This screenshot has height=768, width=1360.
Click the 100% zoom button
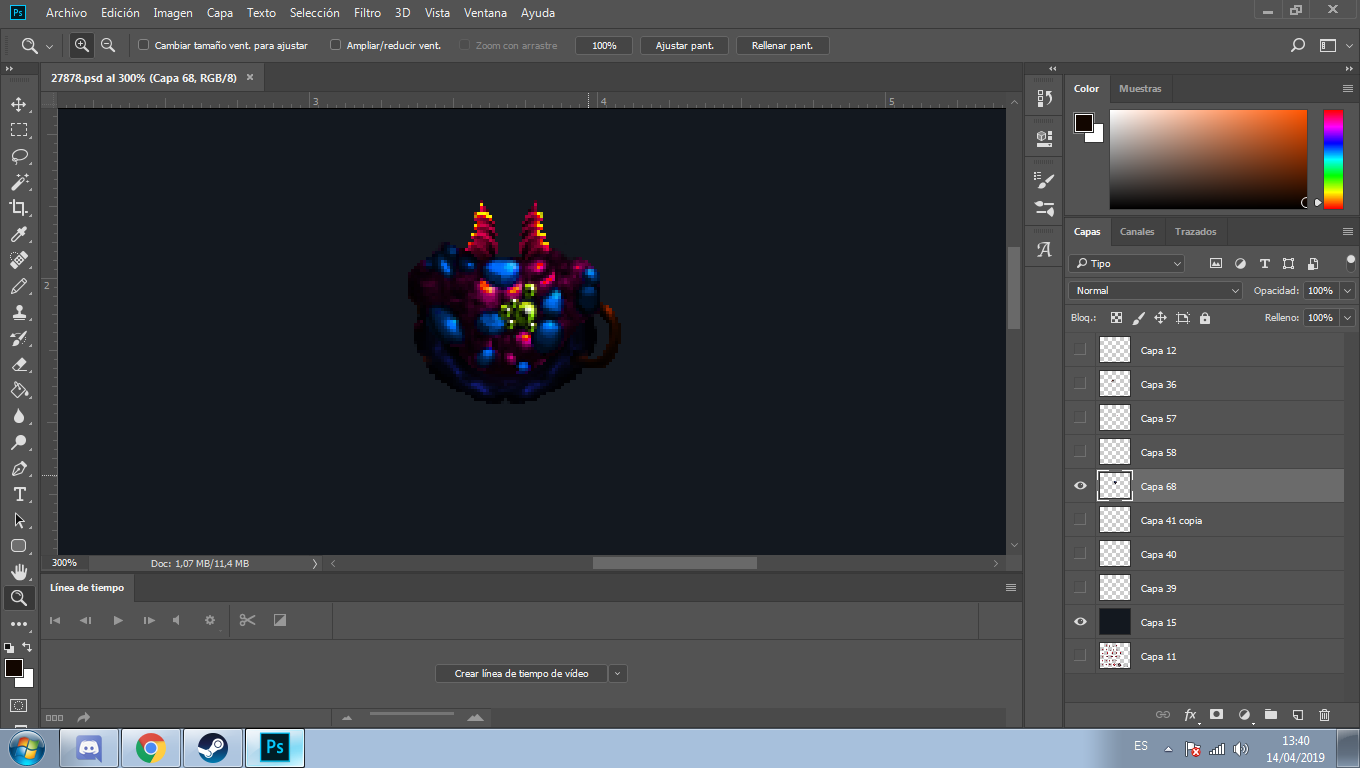604,46
